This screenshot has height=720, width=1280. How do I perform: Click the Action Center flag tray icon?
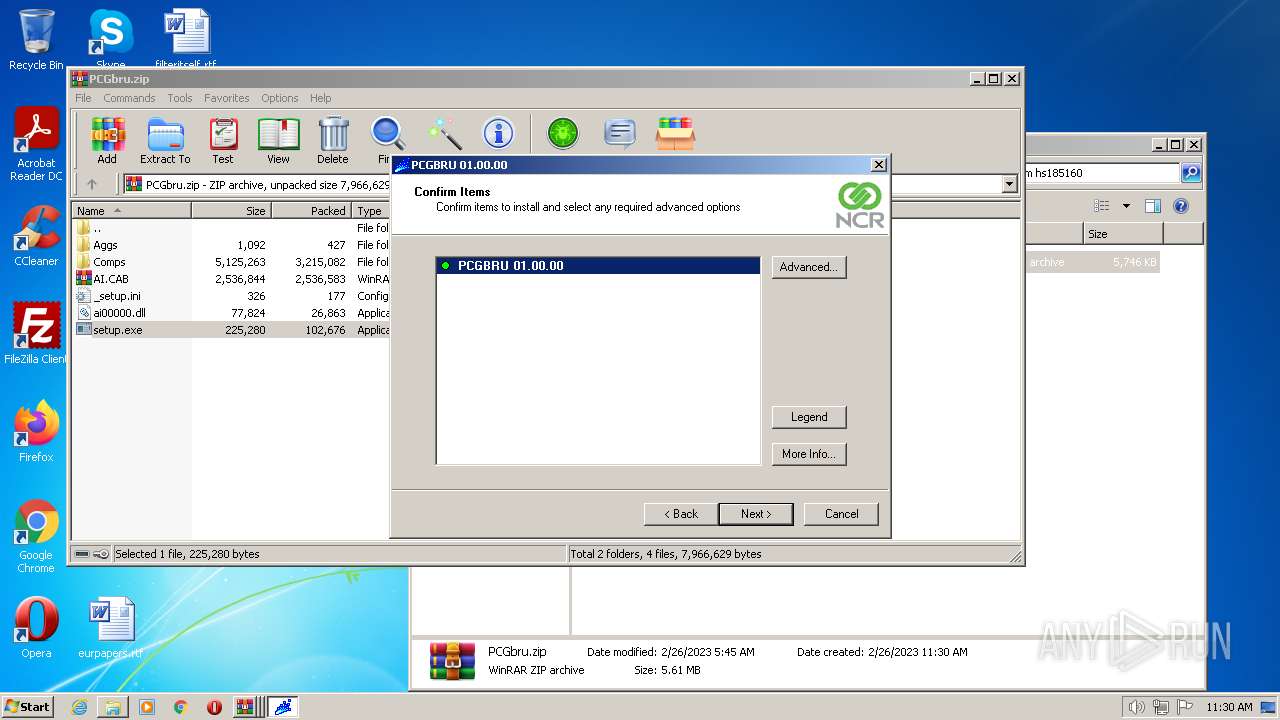(x=1185, y=707)
